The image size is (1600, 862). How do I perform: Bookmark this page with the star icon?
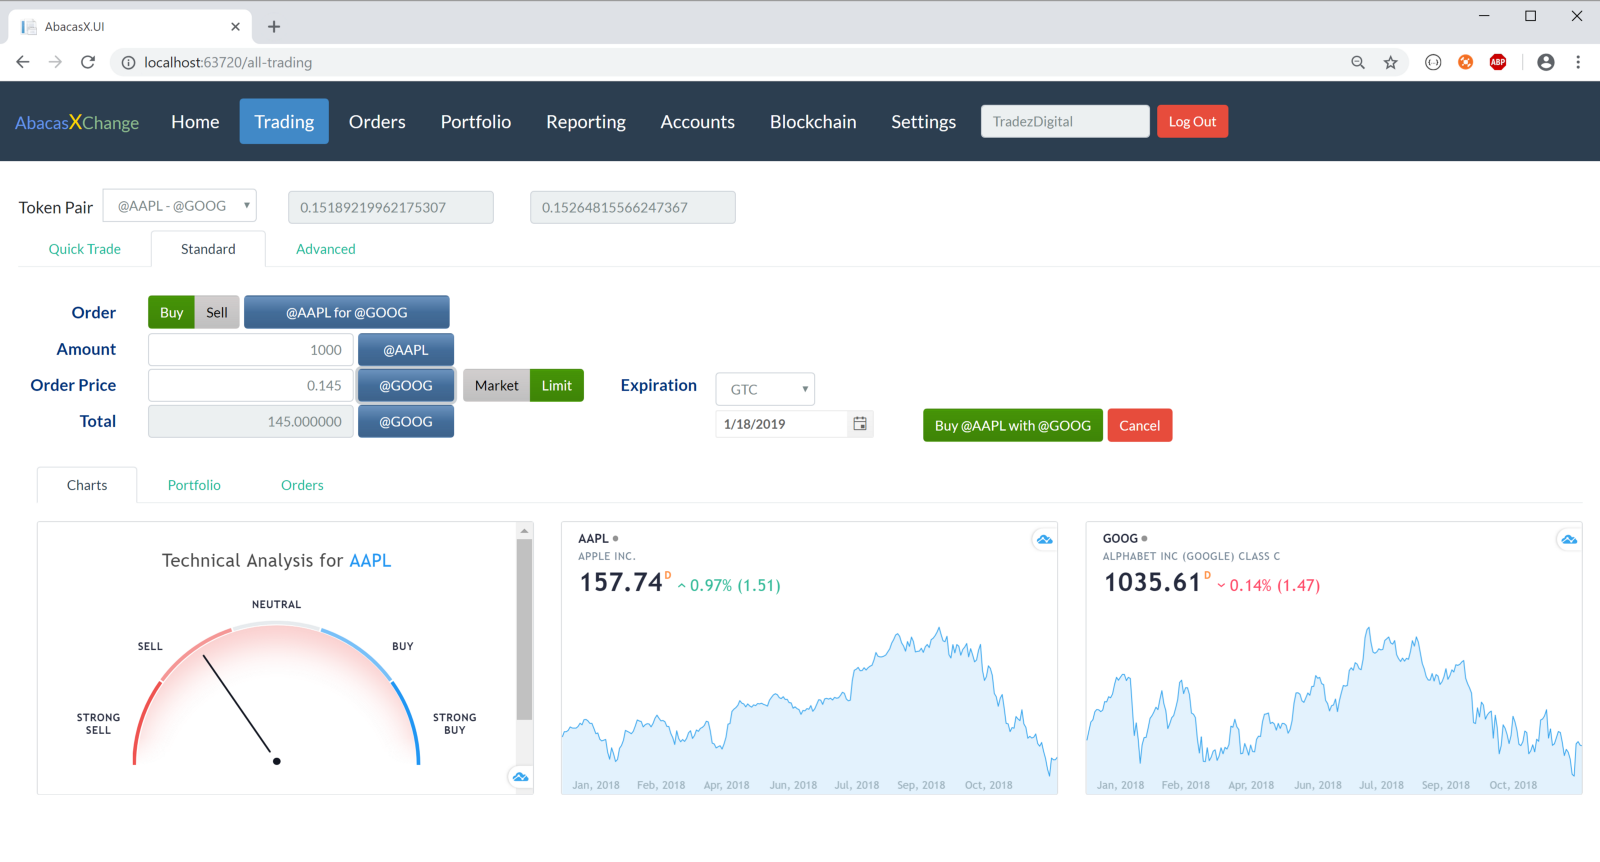[1390, 62]
